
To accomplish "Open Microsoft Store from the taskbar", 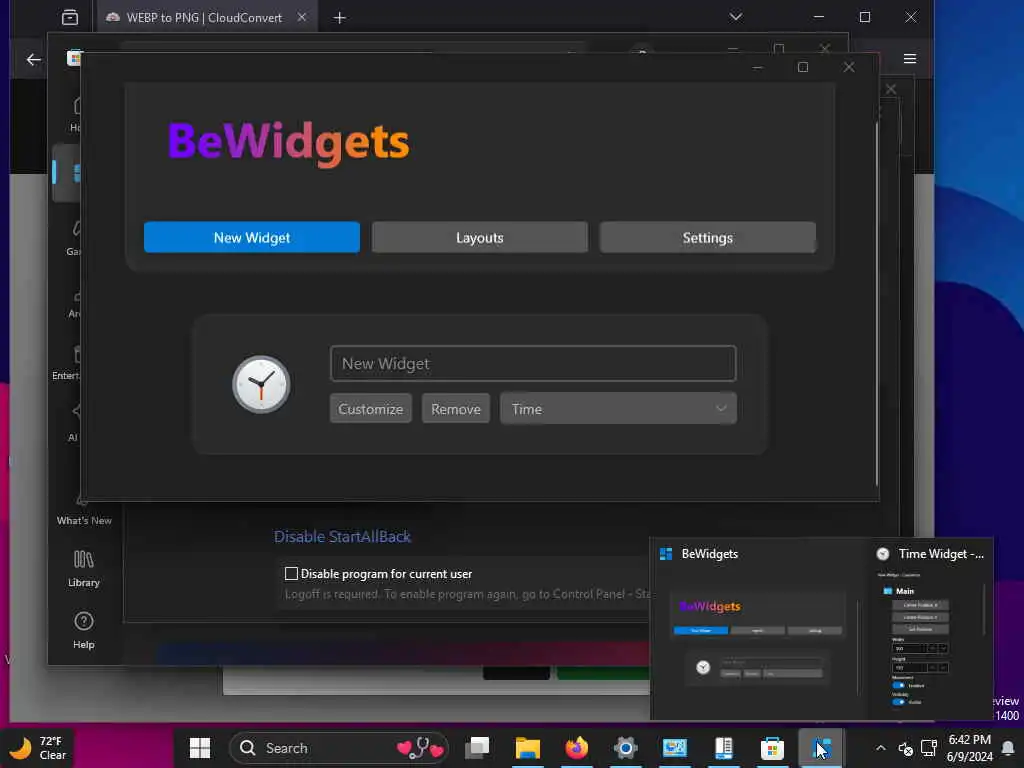I will (x=772, y=748).
